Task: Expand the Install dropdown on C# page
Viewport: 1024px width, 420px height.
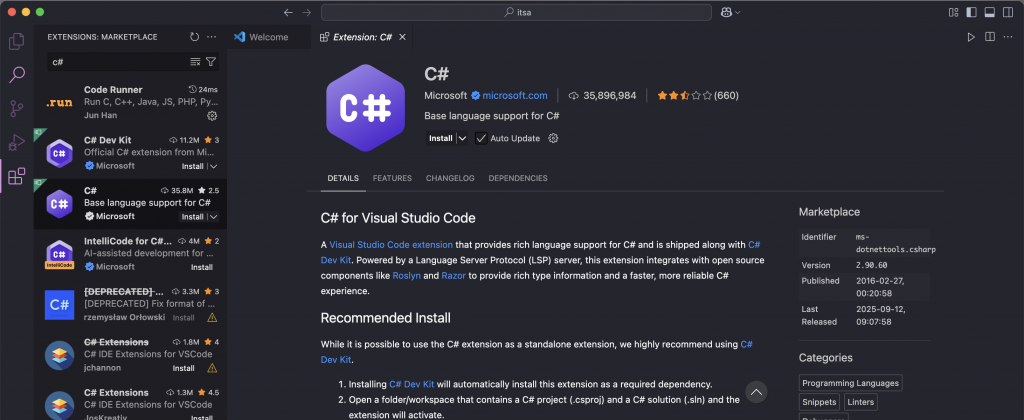Action: (x=462, y=138)
